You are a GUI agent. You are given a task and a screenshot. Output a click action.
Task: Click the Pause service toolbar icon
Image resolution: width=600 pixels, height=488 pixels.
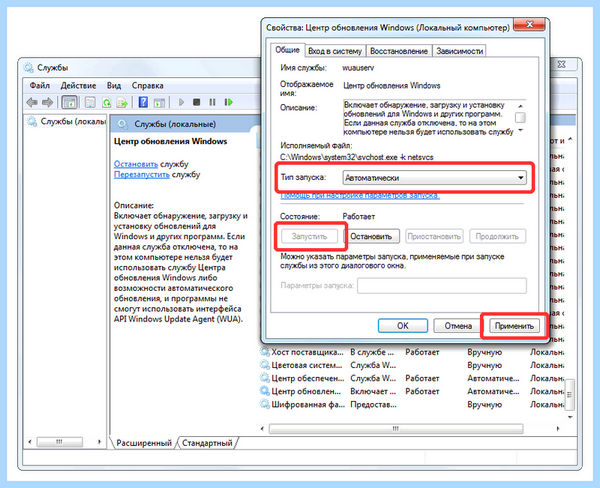tap(212, 102)
